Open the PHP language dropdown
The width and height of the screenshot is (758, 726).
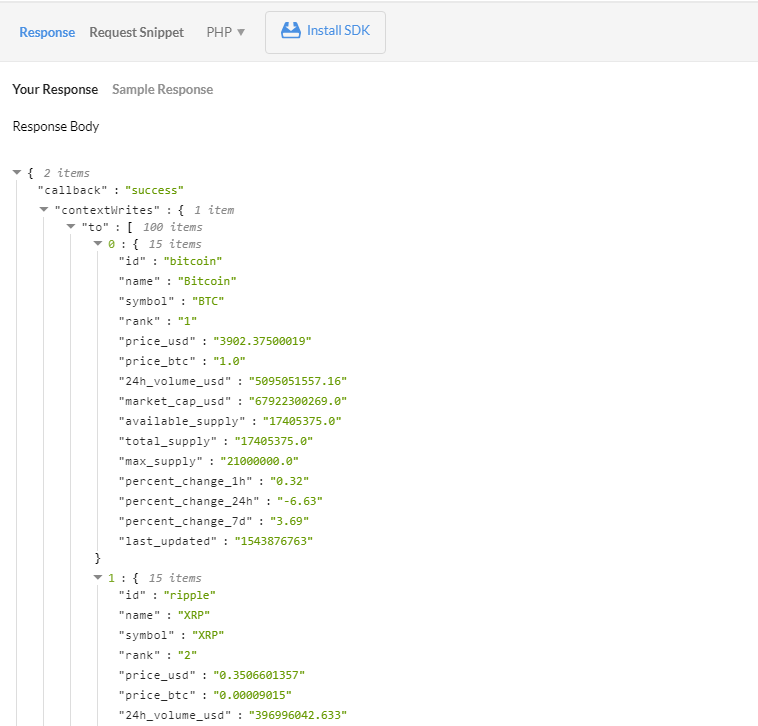(x=225, y=32)
